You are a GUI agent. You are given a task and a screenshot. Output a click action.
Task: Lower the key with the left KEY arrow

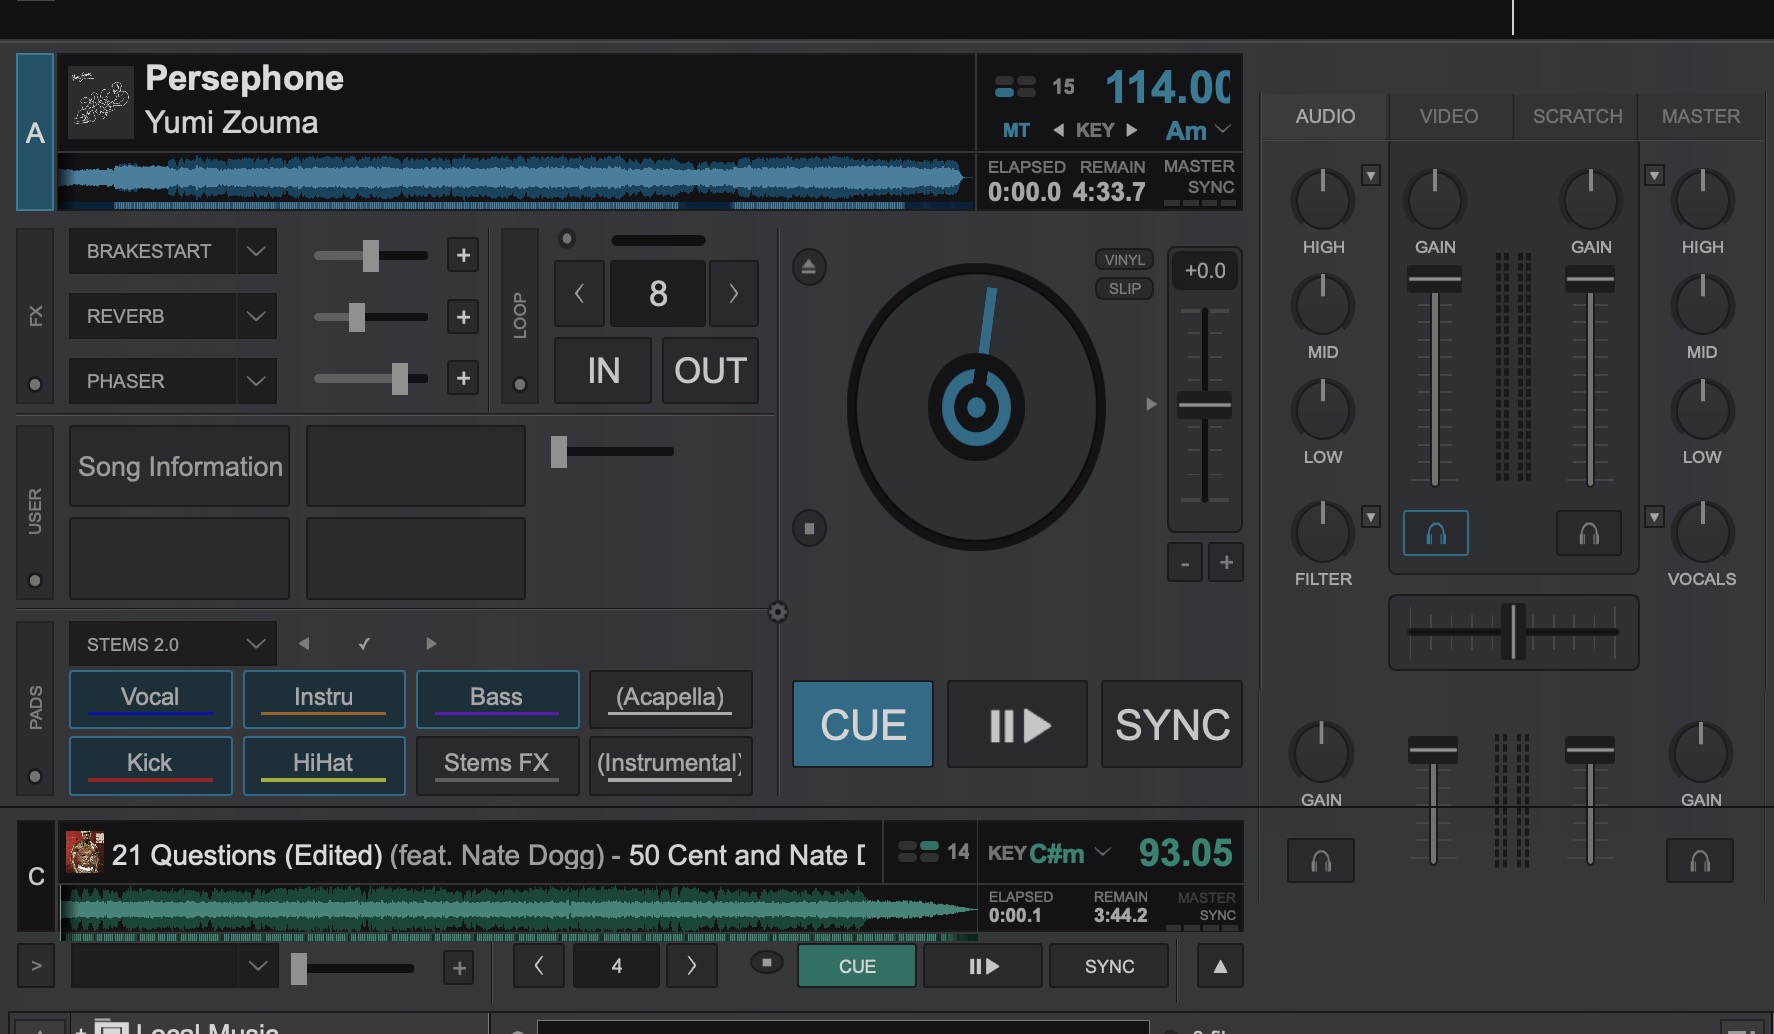point(1058,130)
